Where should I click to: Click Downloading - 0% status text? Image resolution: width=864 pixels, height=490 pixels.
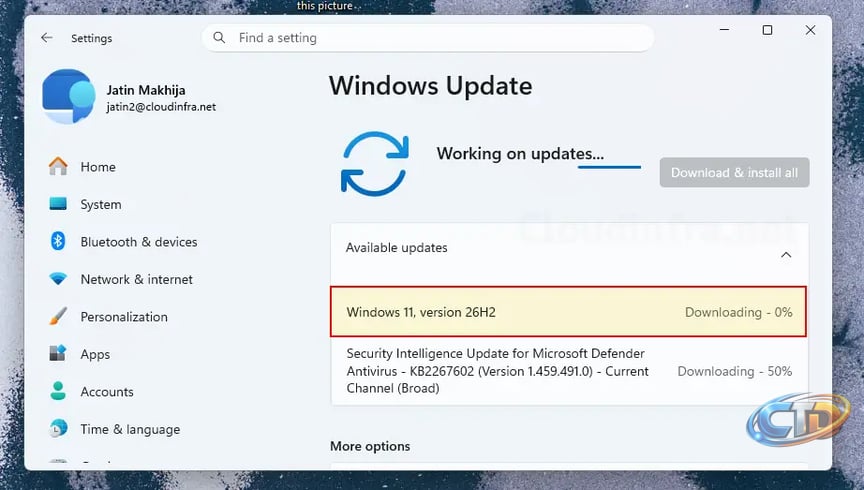coord(738,312)
